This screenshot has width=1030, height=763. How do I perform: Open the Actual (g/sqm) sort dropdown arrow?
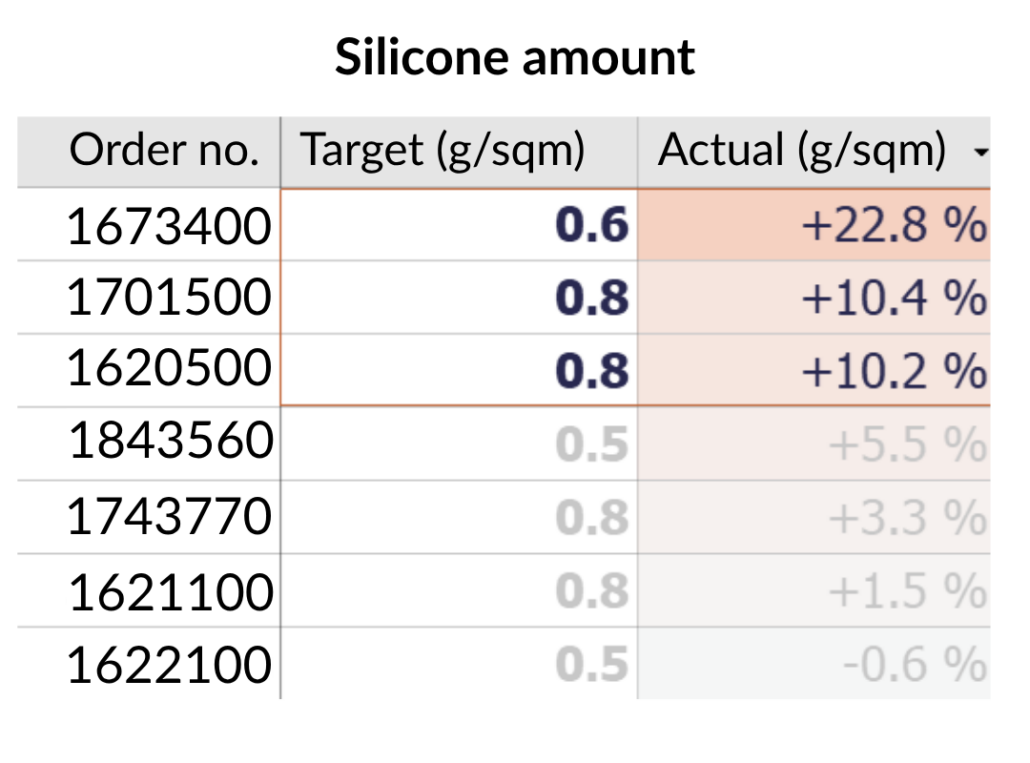pos(980,152)
